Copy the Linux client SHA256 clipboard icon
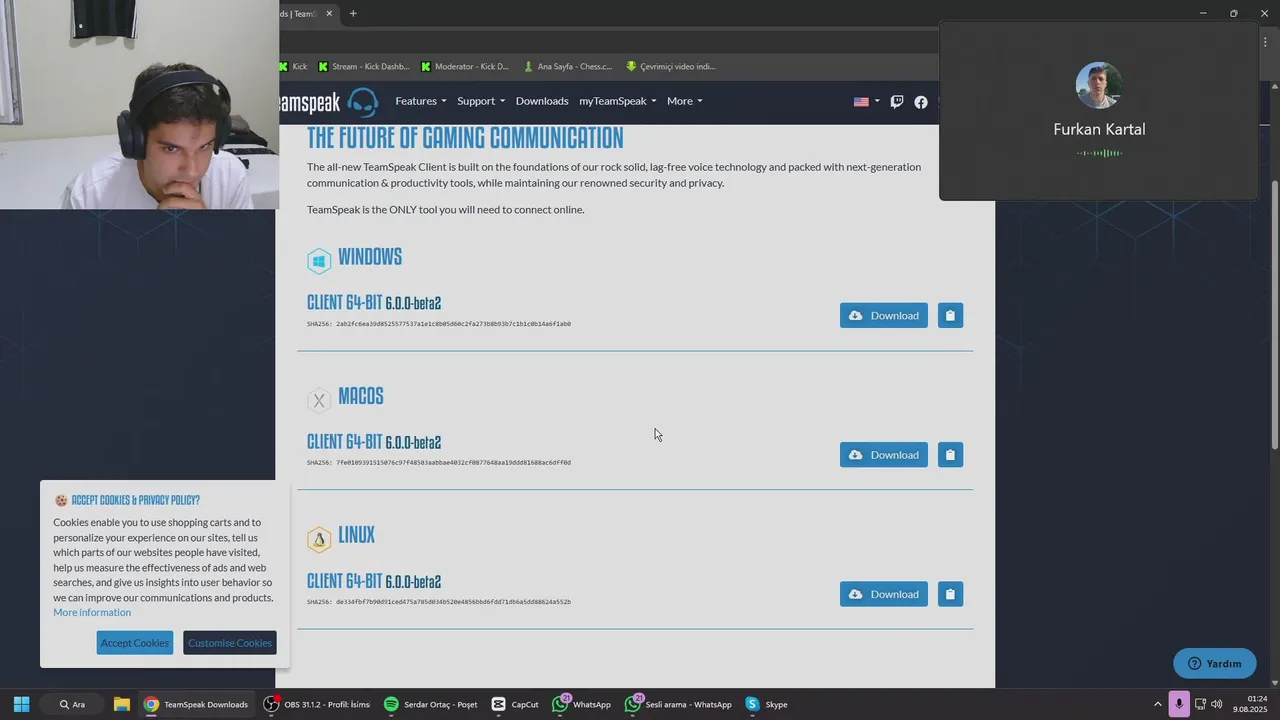Viewport: 1280px width, 720px height. 950,594
